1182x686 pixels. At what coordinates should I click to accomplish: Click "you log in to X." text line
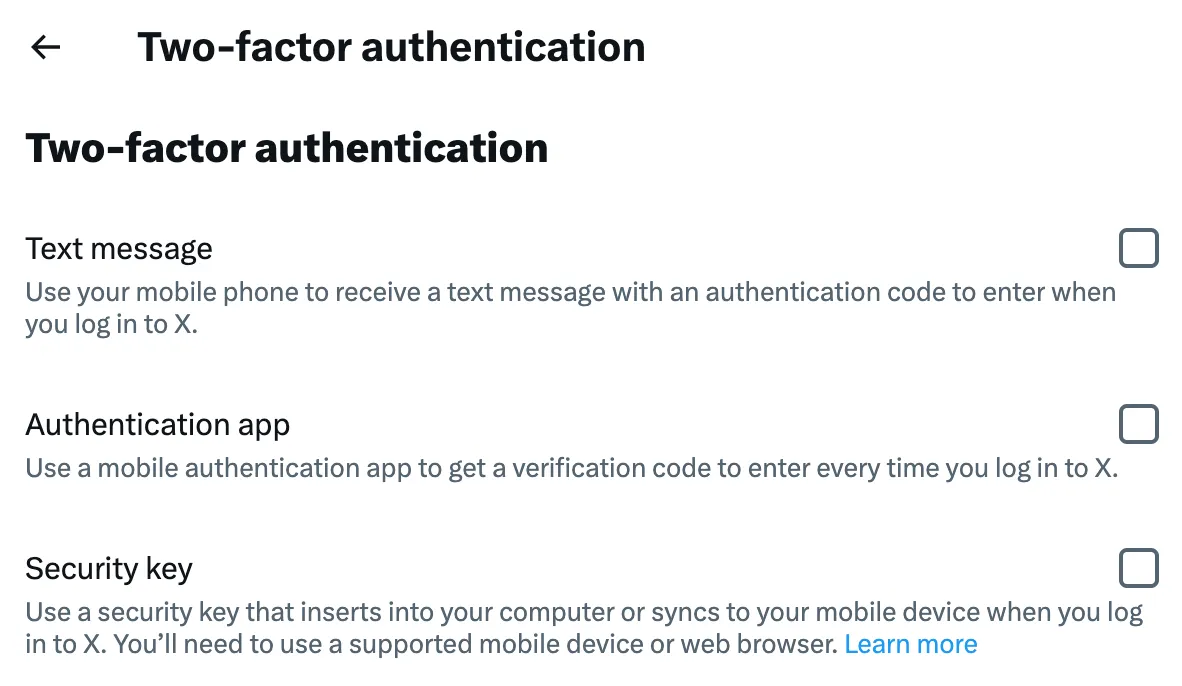click(x=111, y=325)
